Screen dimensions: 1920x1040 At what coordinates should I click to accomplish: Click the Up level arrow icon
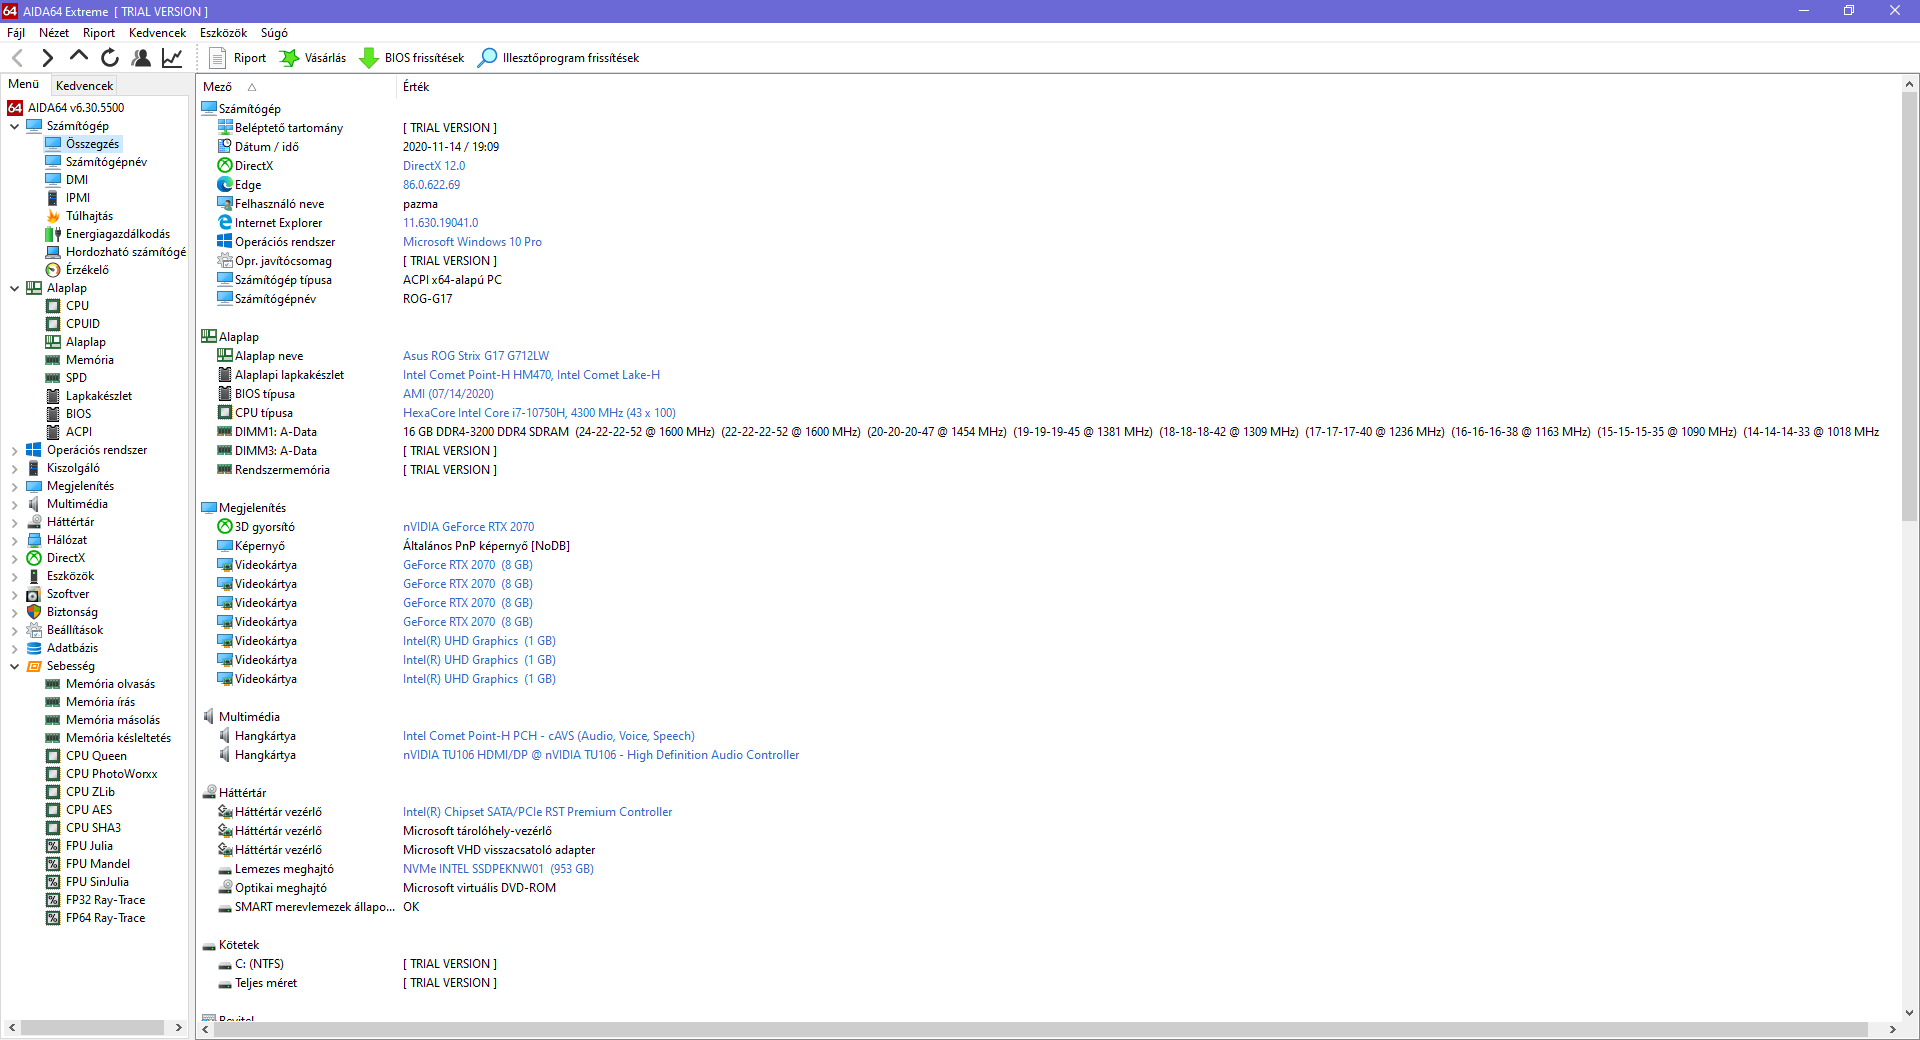pos(78,57)
